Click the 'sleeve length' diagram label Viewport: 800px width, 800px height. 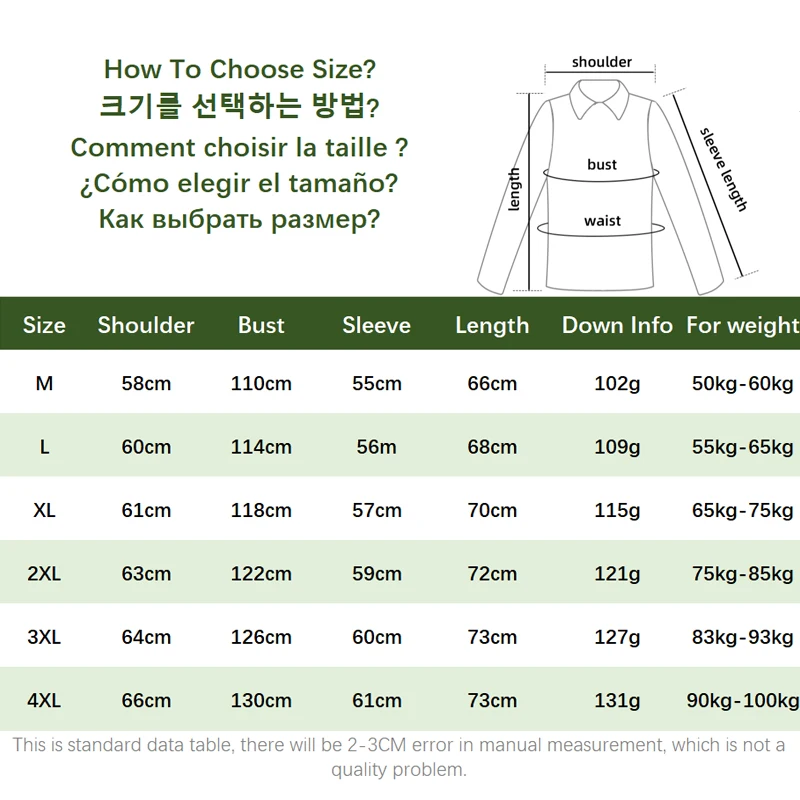pos(723,170)
